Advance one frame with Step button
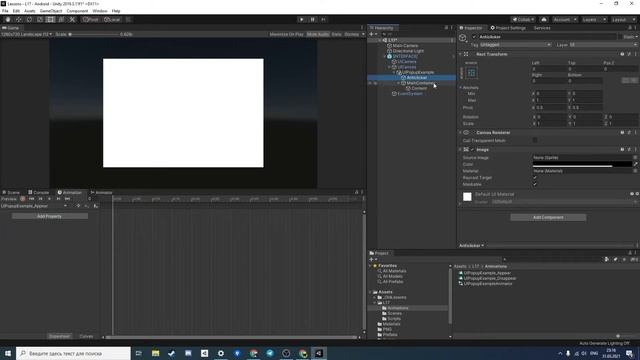The width and height of the screenshot is (640, 360). pos(323,20)
